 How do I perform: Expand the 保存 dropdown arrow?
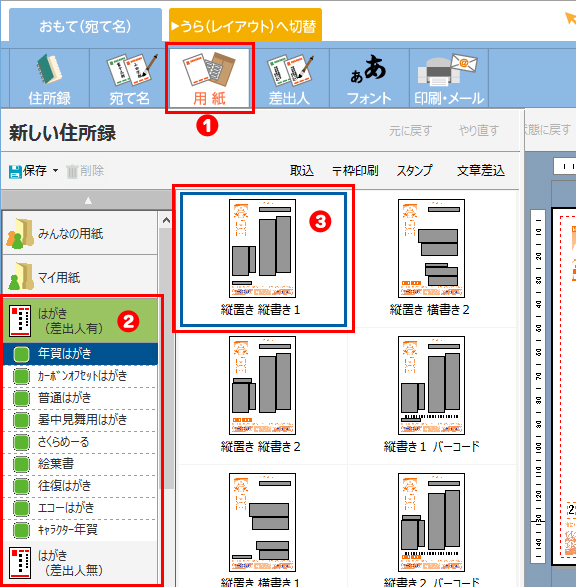click(x=55, y=171)
